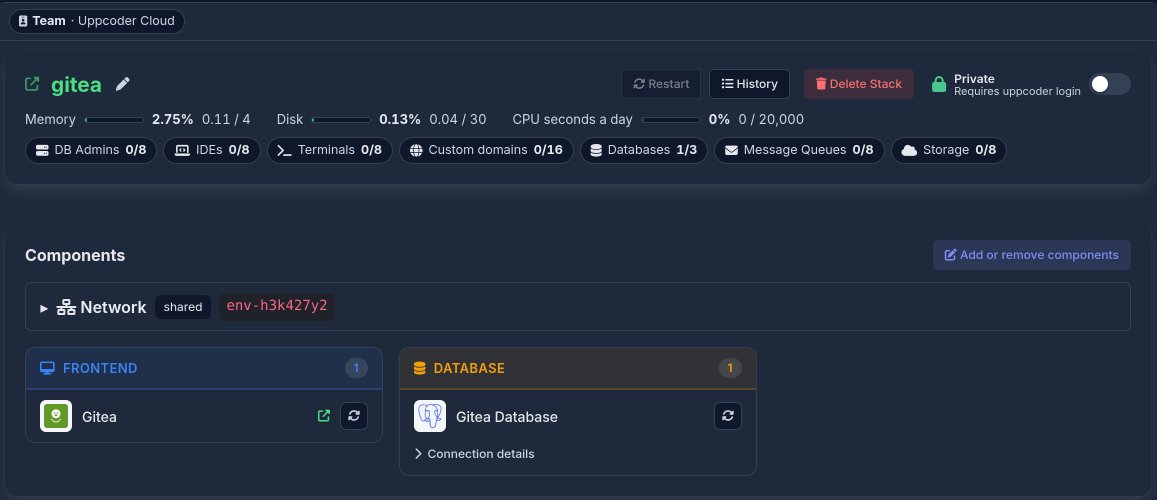1157x500 pixels.
Task: Click the shared network badge
Action: coord(183,308)
